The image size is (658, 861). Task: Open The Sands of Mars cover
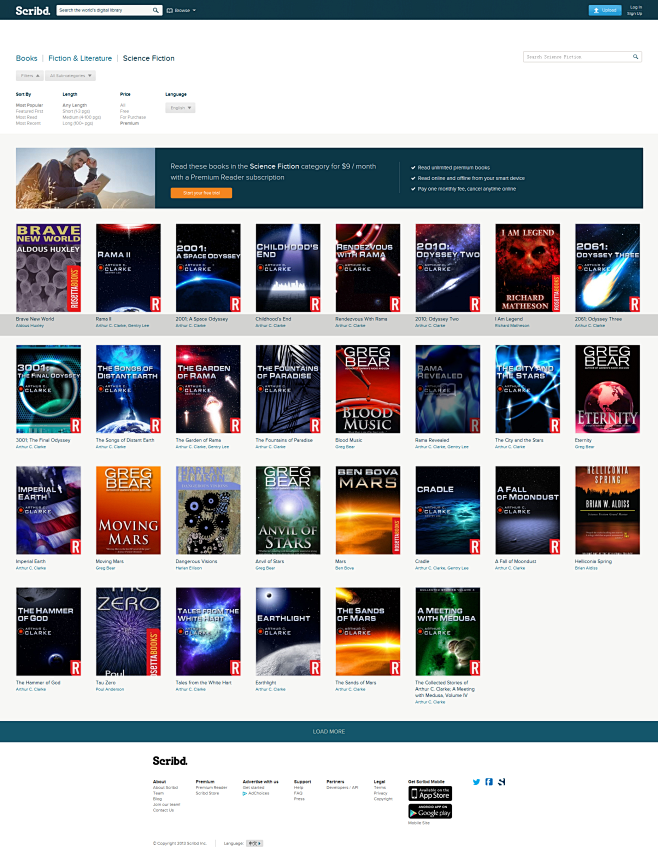tap(368, 632)
